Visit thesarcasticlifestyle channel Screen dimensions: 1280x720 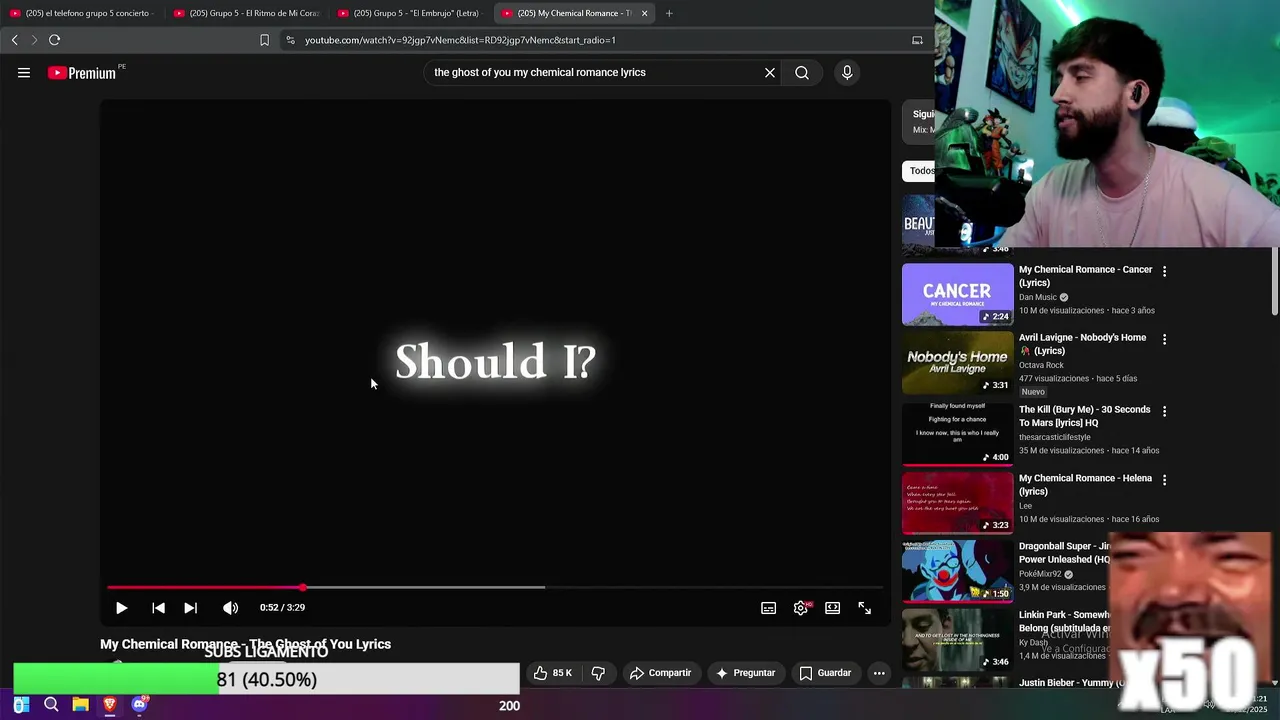point(1054,437)
